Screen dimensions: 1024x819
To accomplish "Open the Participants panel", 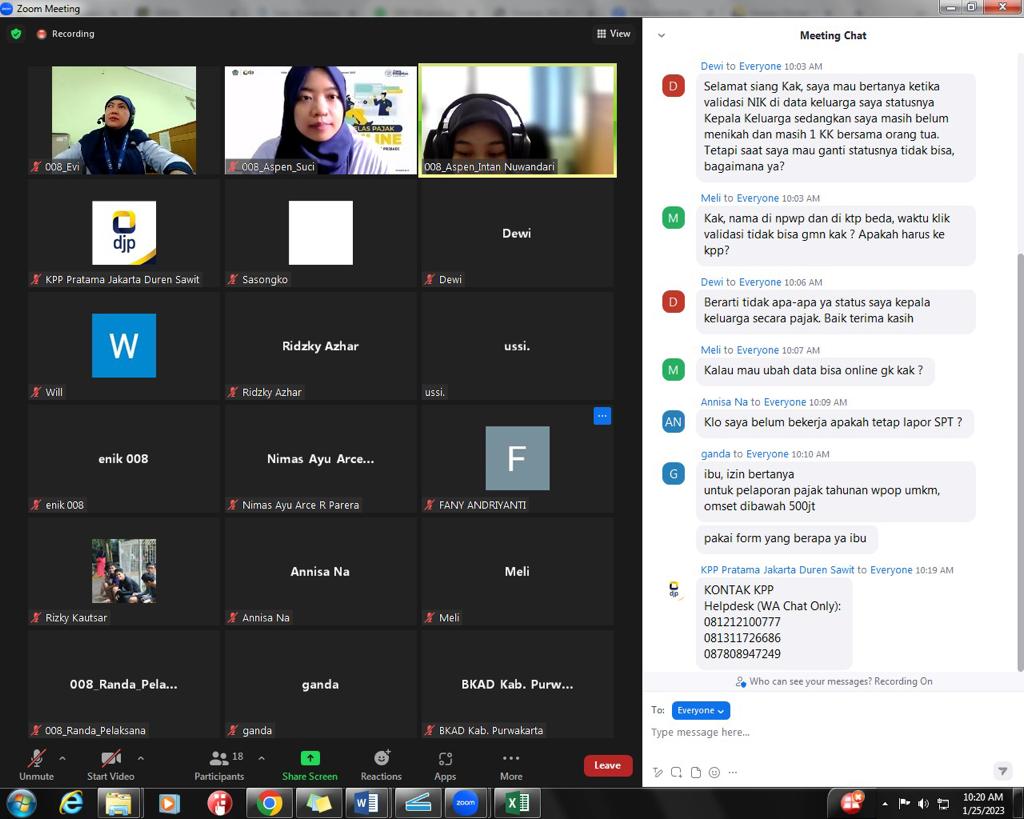I will (219, 765).
